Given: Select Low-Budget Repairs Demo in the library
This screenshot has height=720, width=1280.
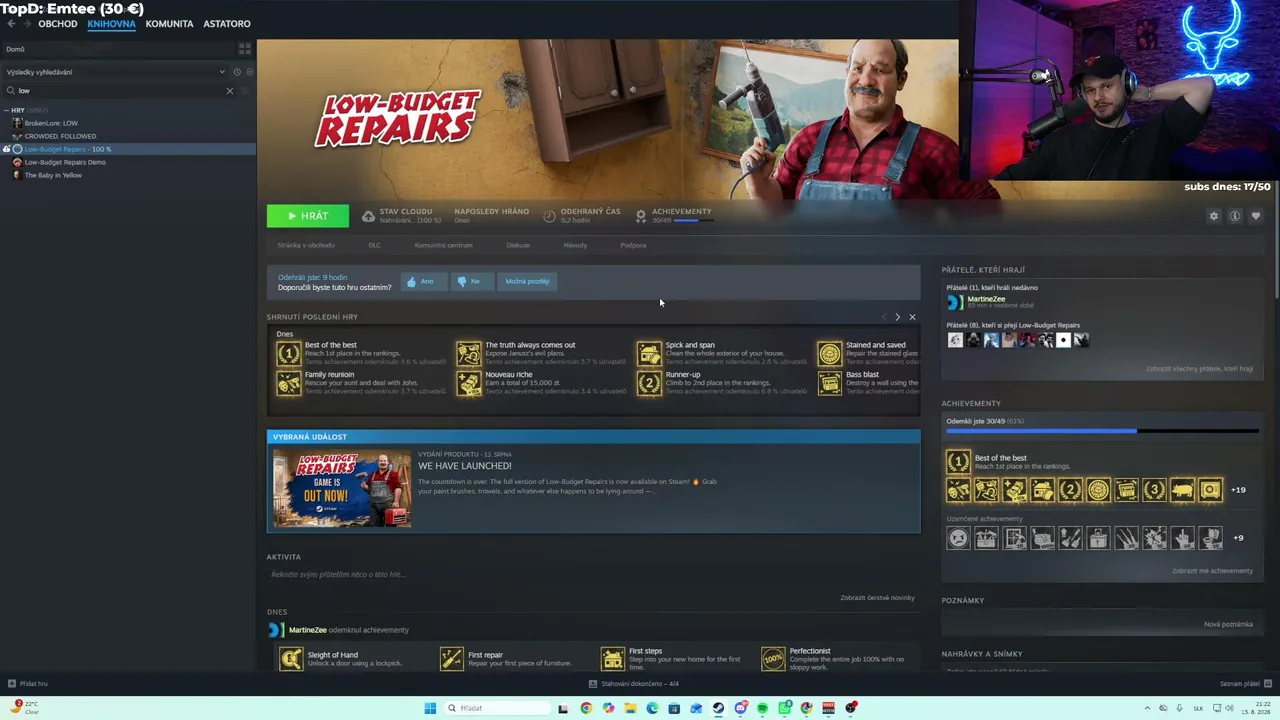Looking at the screenshot, I should click(65, 162).
